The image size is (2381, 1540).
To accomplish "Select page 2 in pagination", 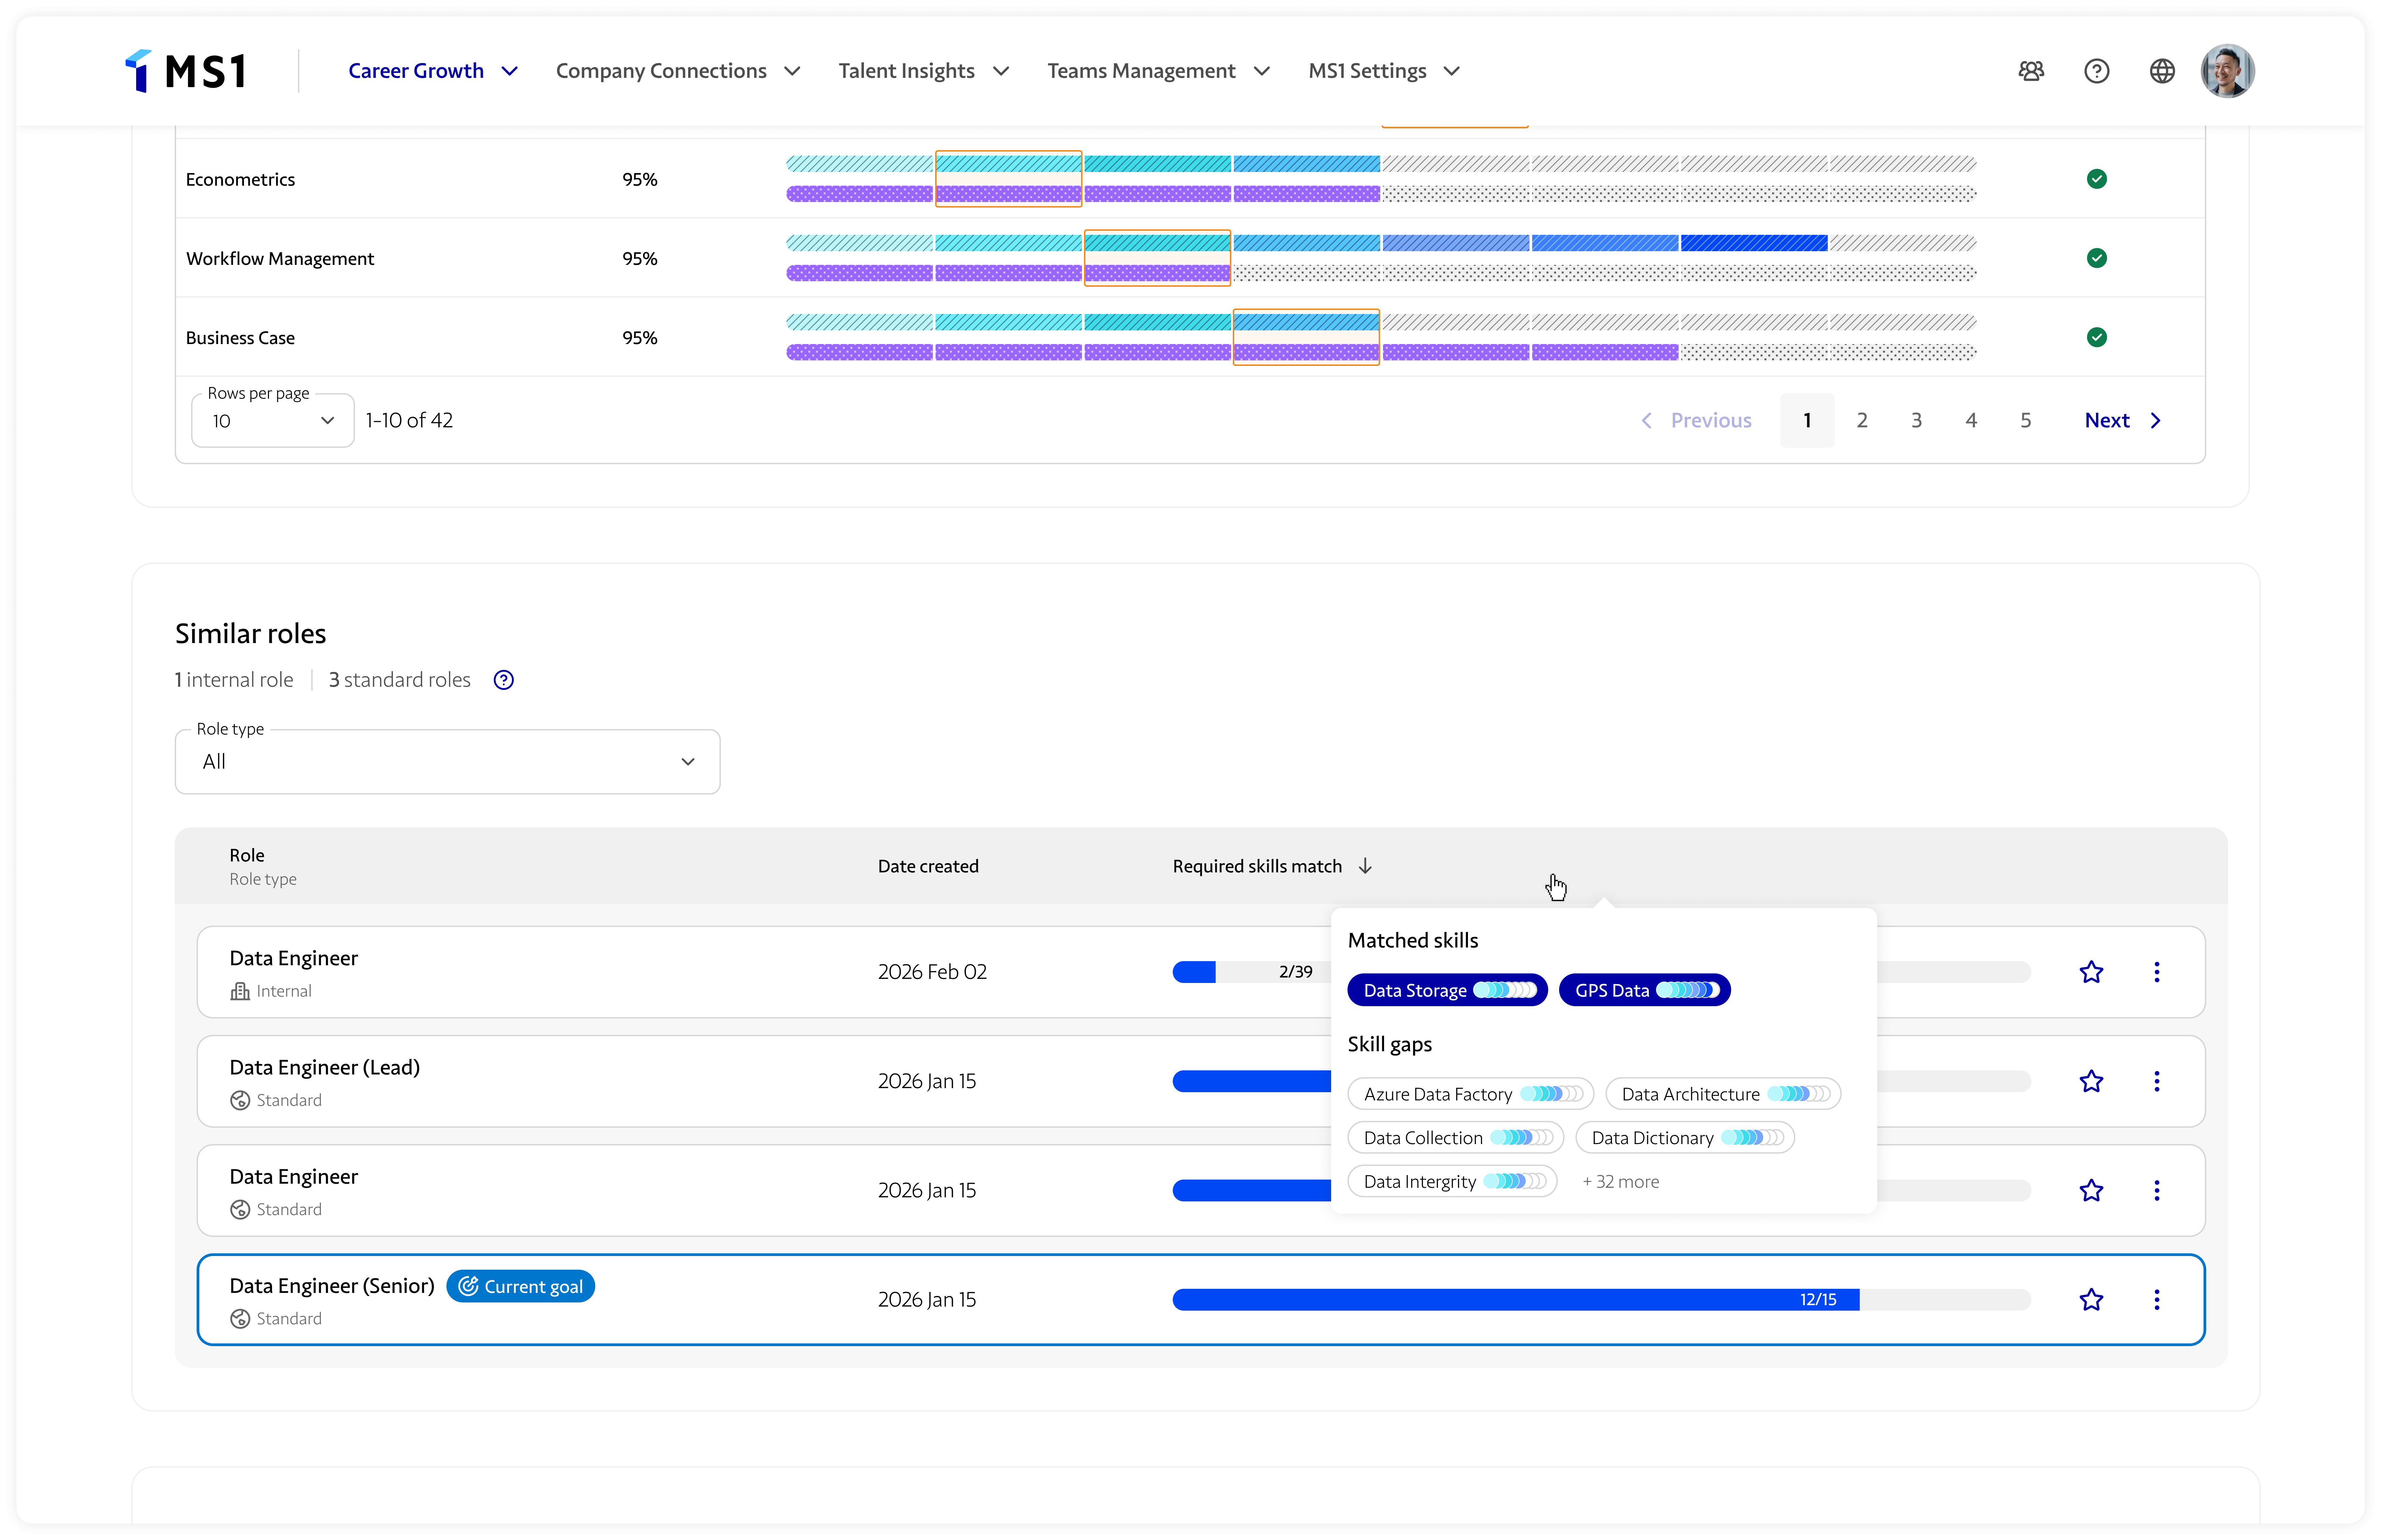I will (x=1862, y=420).
